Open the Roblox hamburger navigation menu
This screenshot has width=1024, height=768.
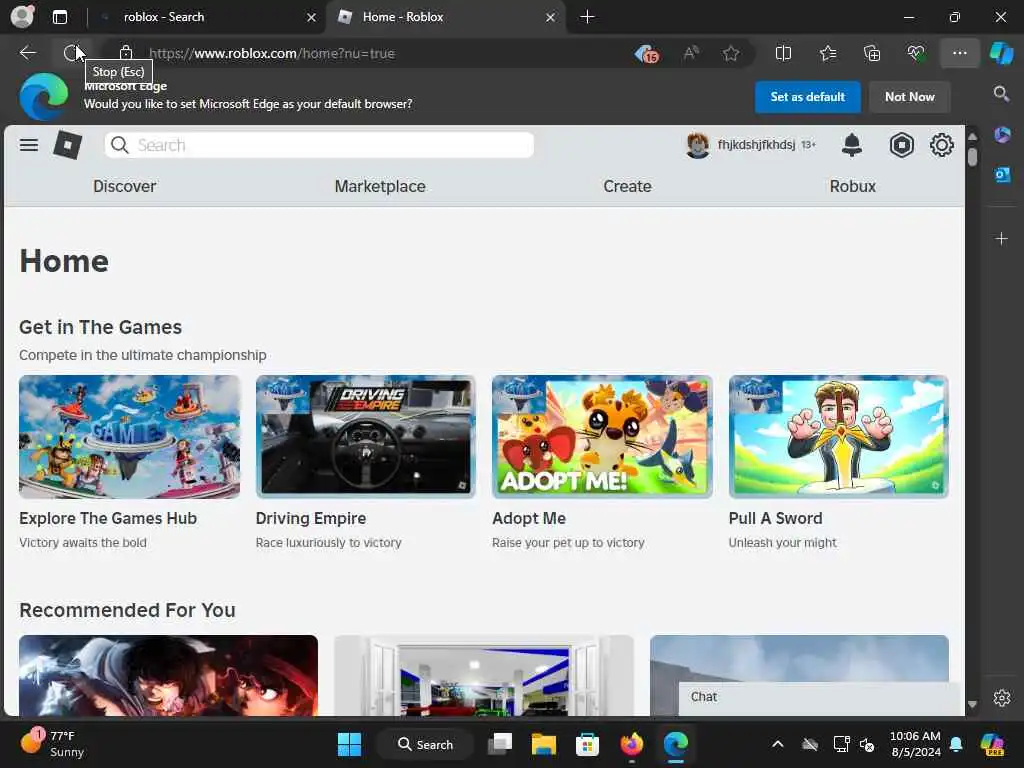(x=29, y=145)
